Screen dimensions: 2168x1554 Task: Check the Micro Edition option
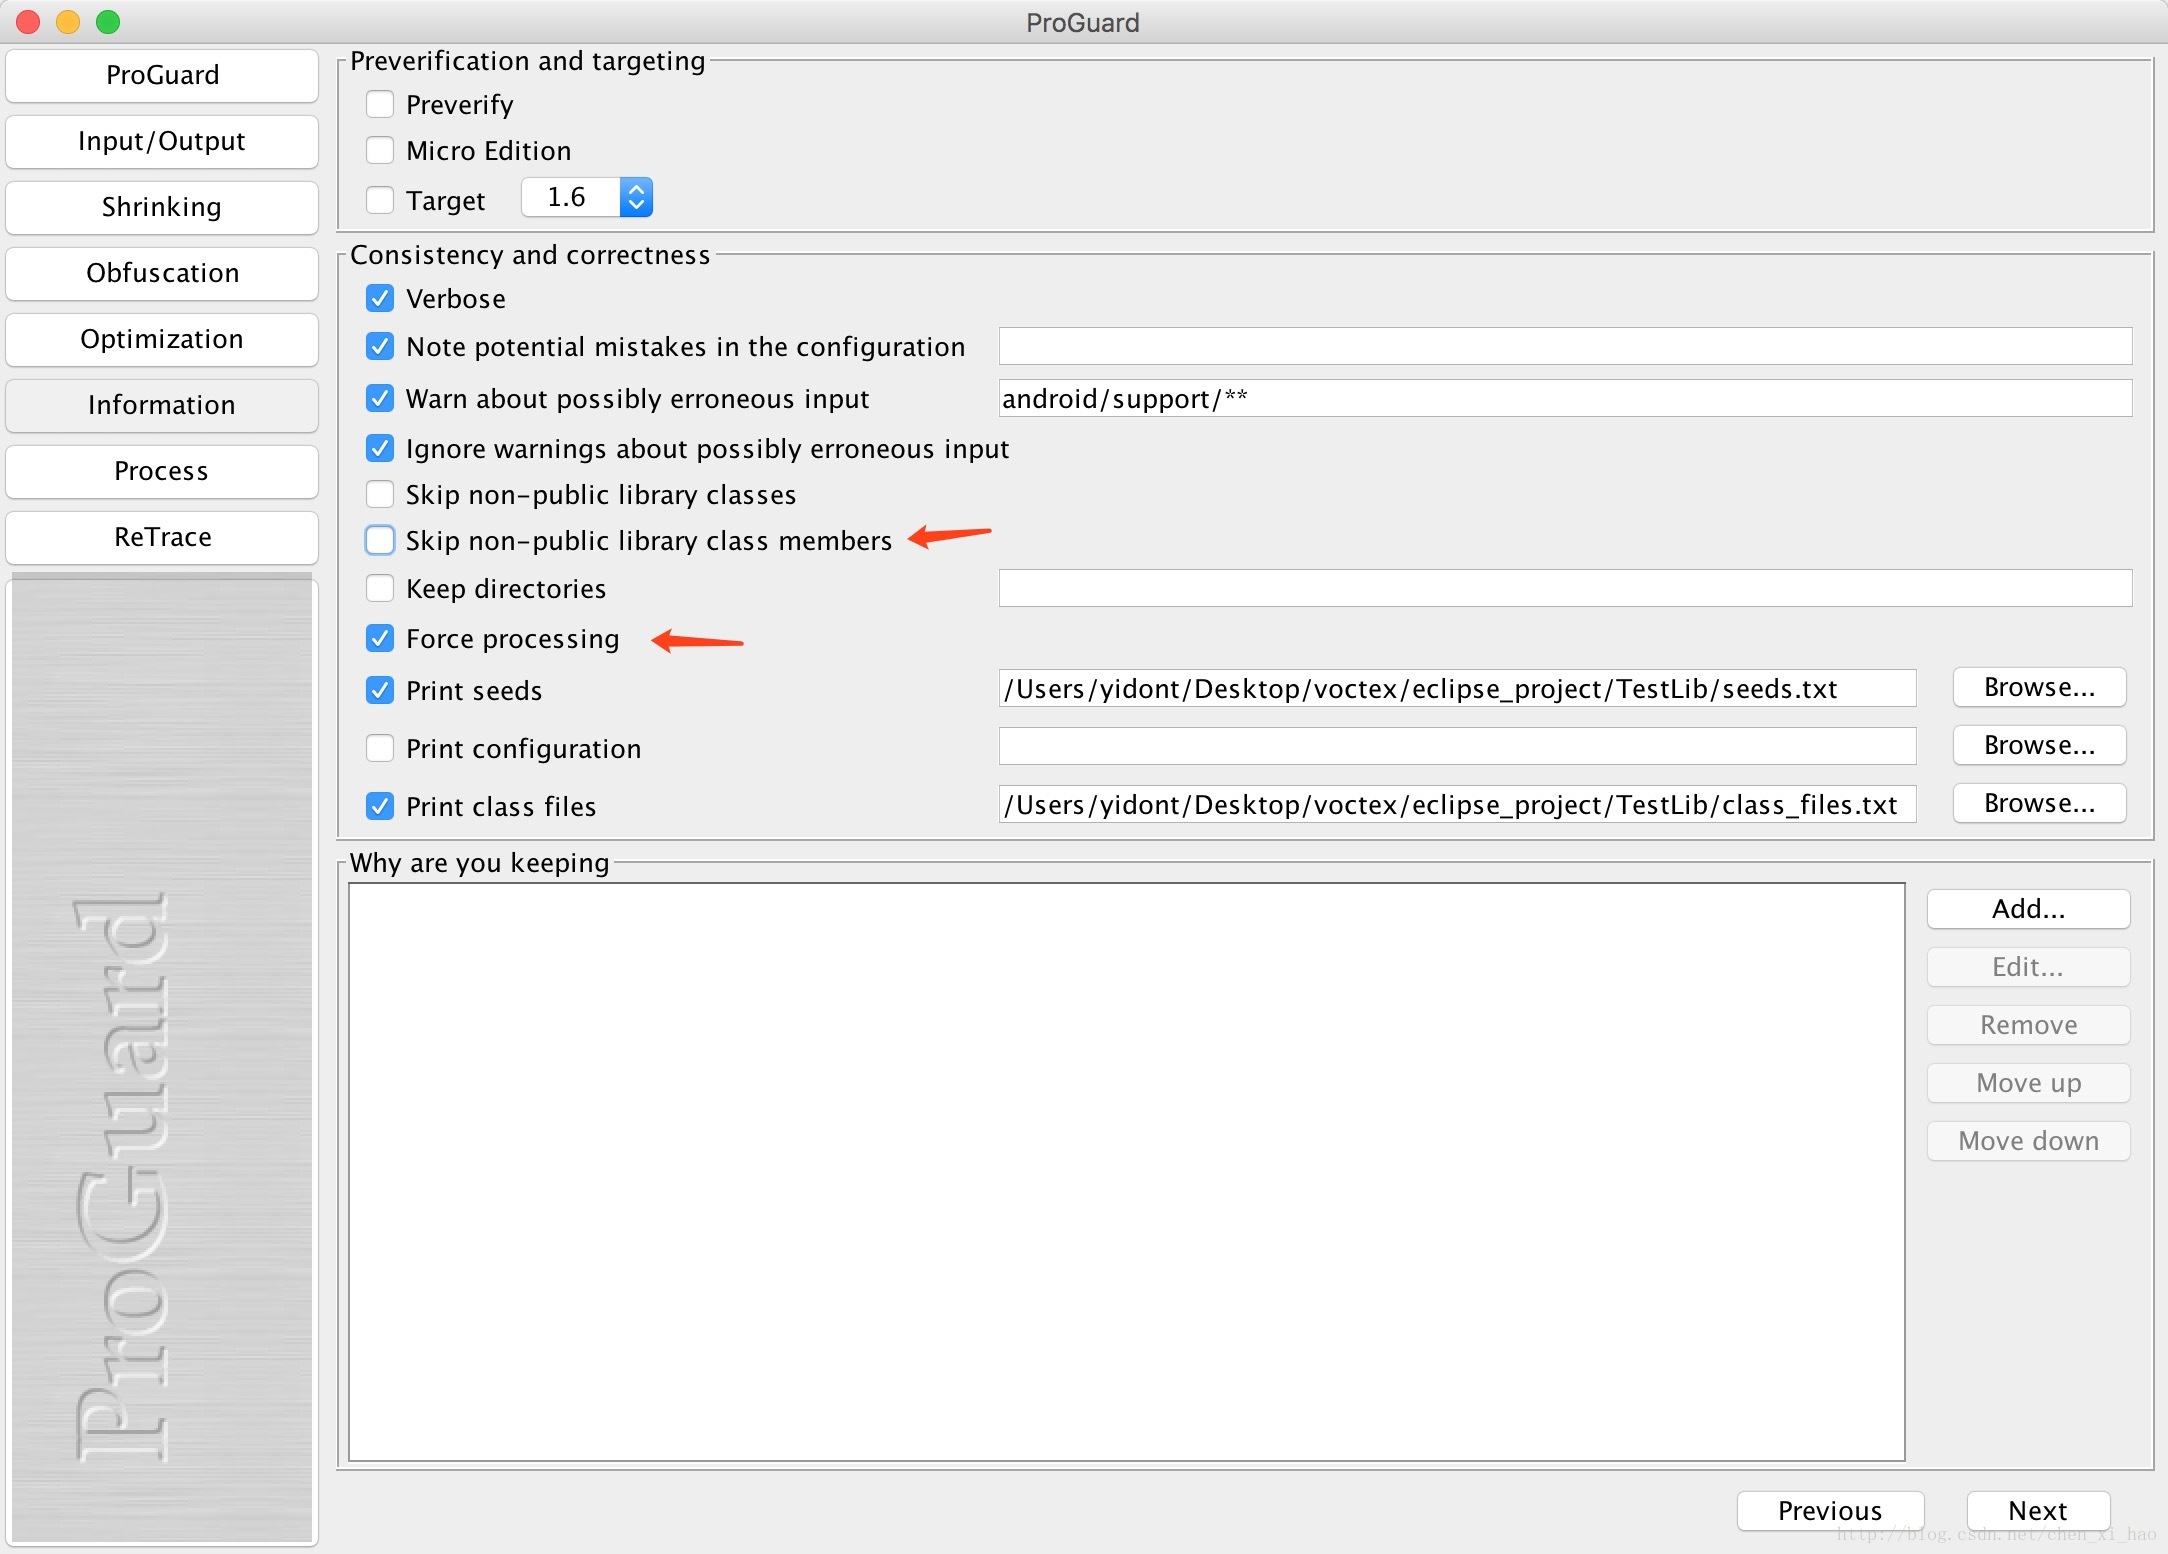click(380, 150)
